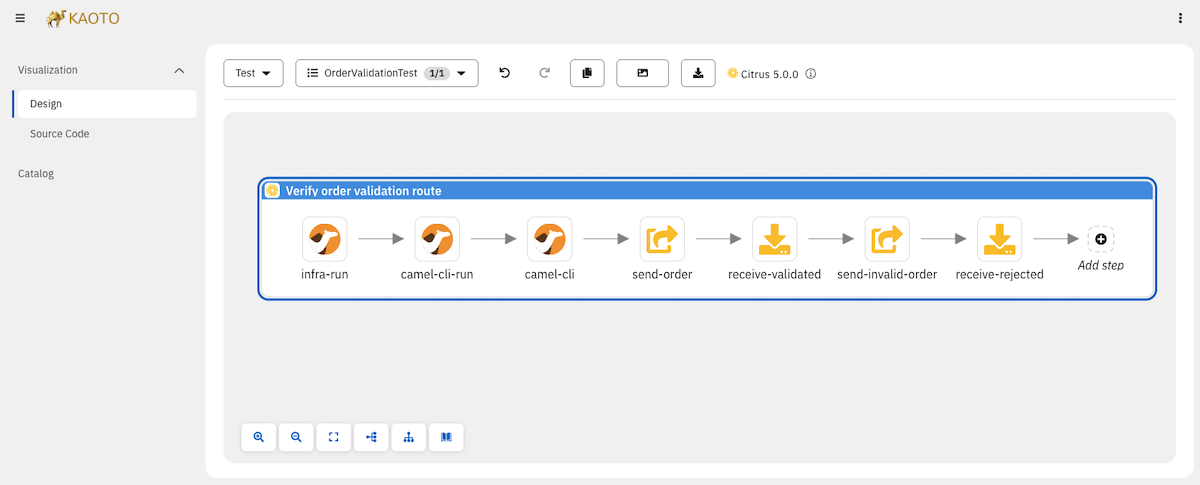This screenshot has height=485, width=1200.
Task: Undo the last change
Action: 505,73
